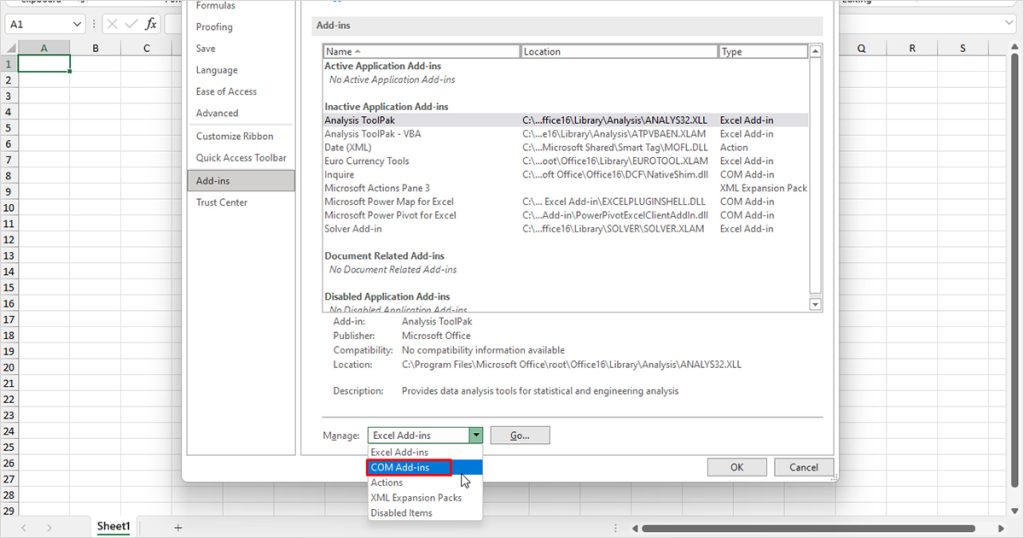Viewport: 1024px width, 538px height.
Task: Expand the formula bar with the chevron
Action: [1009, 24]
